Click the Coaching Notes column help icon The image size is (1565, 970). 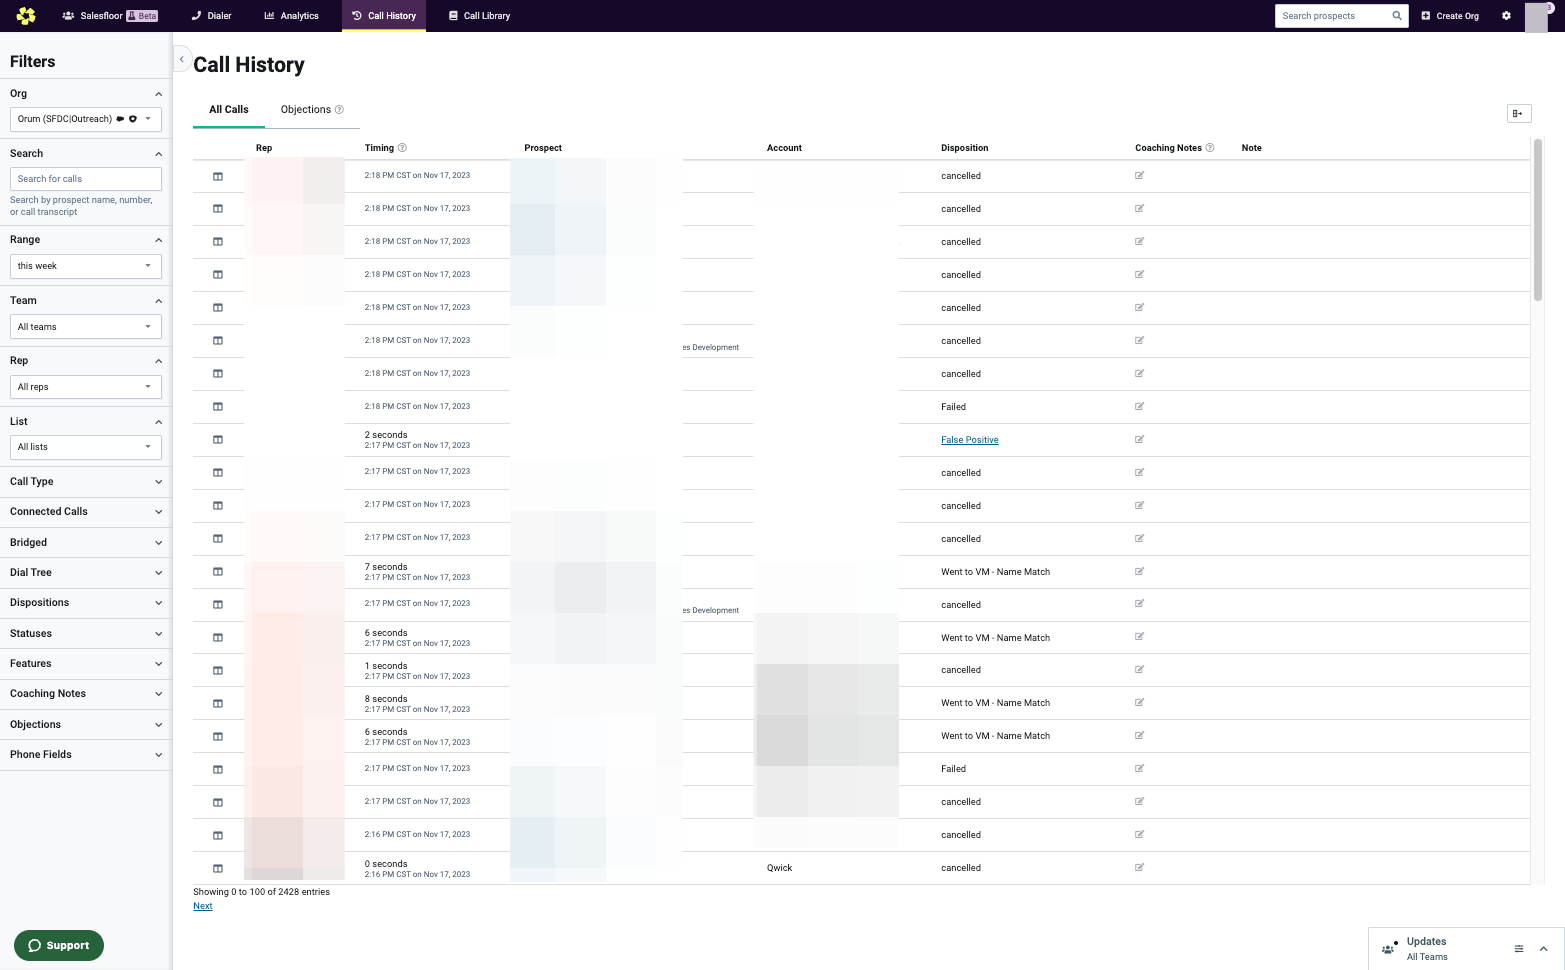click(1210, 148)
